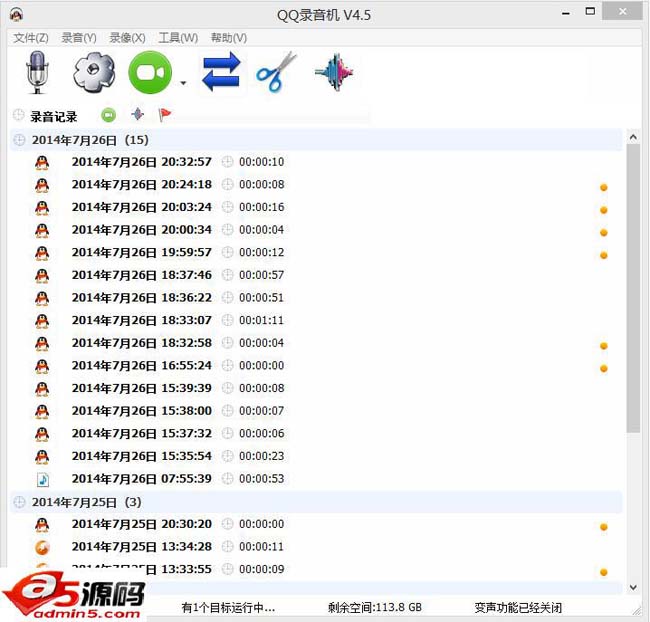This screenshot has width=650, height=622.
Task: Open the 文件(Z) menu
Action: point(31,38)
